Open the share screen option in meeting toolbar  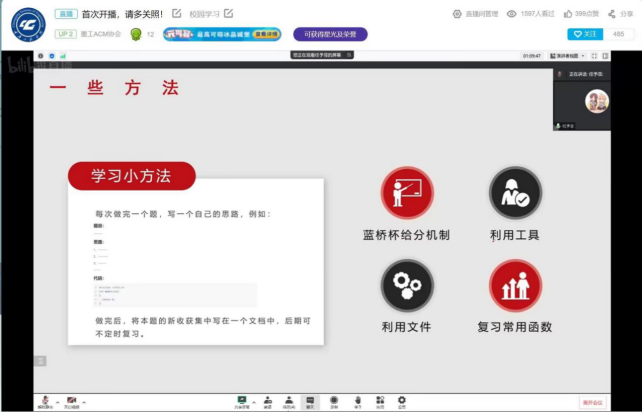click(x=242, y=401)
